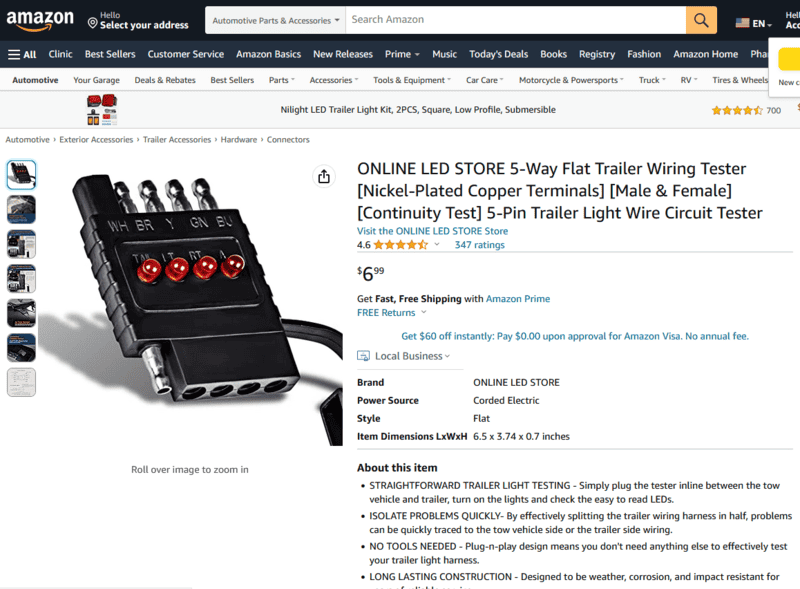Click the Amazon logo
Image resolution: width=800 pixels, height=589 pixels.
pos(40,20)
